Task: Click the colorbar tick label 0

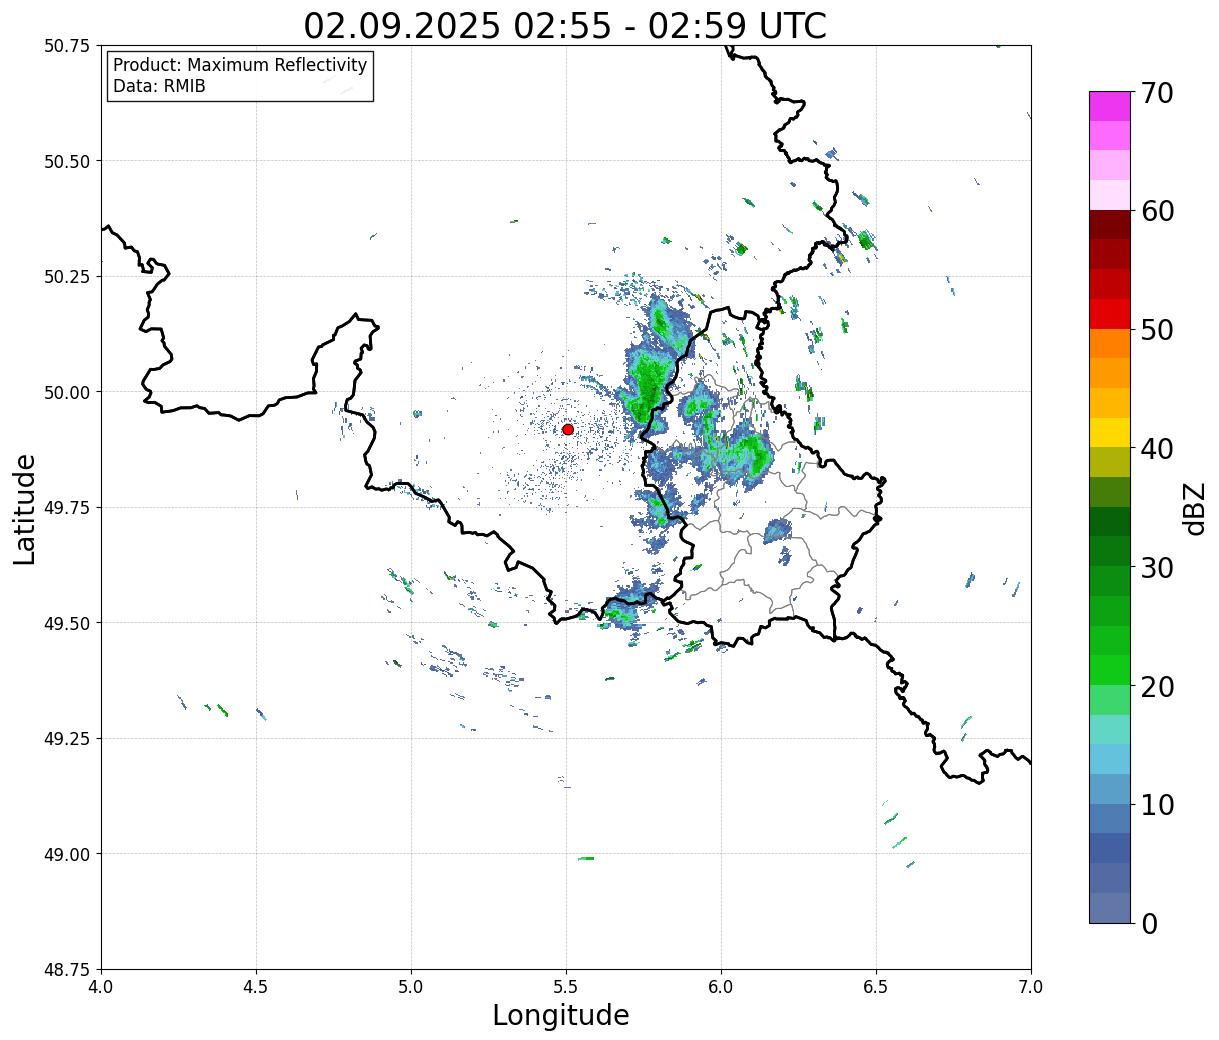Action: coord(1150,924)
